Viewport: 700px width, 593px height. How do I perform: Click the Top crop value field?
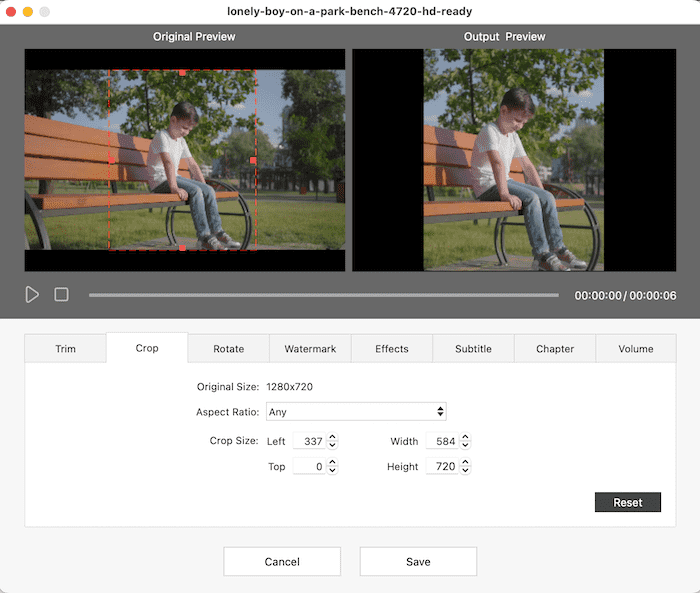tap(309, 466)
